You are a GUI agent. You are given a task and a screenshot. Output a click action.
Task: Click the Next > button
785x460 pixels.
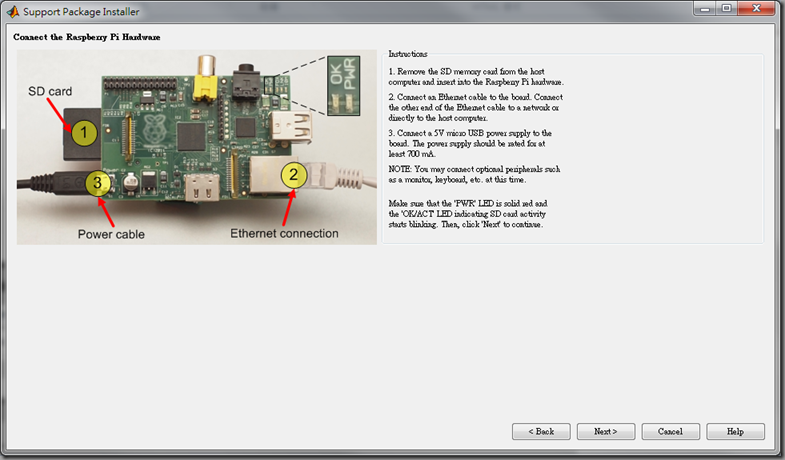click(606, 431)
